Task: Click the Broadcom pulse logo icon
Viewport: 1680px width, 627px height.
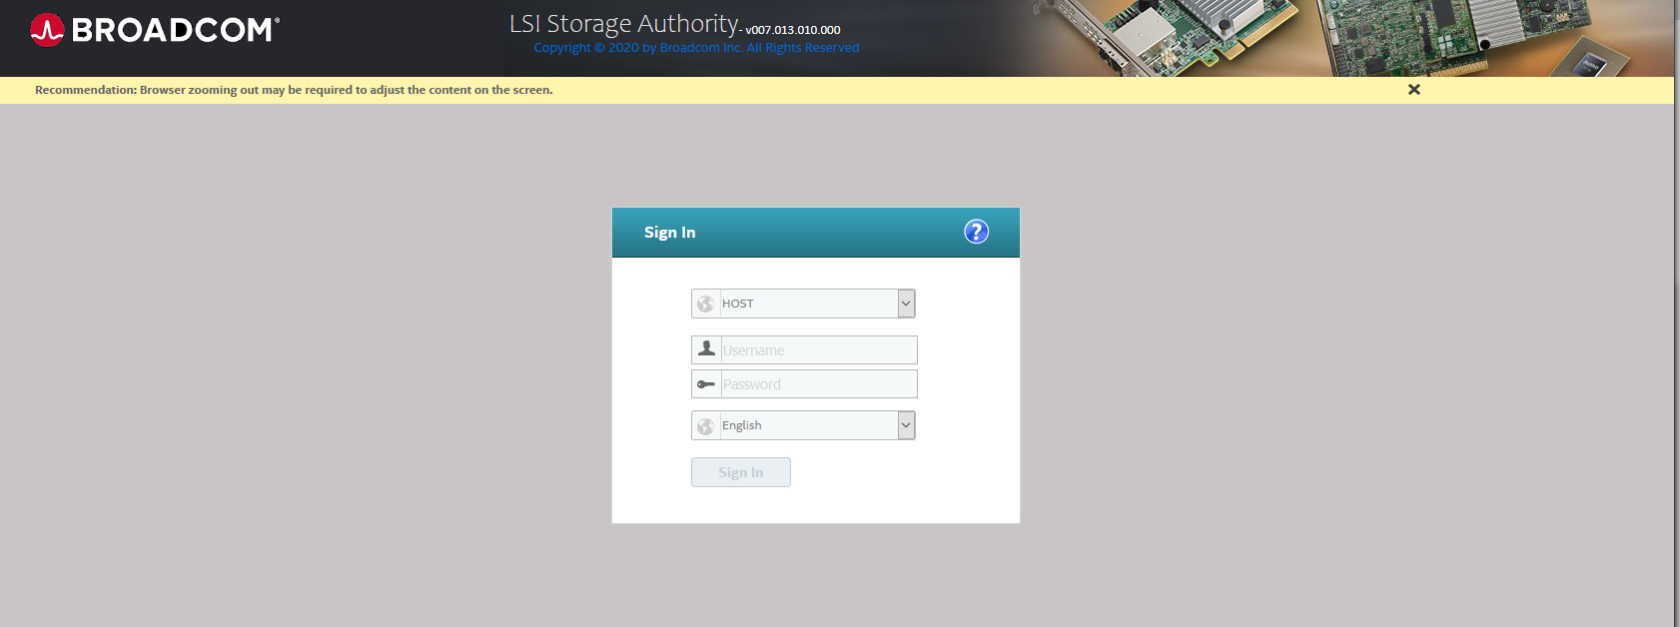Action: pos(47,30)
